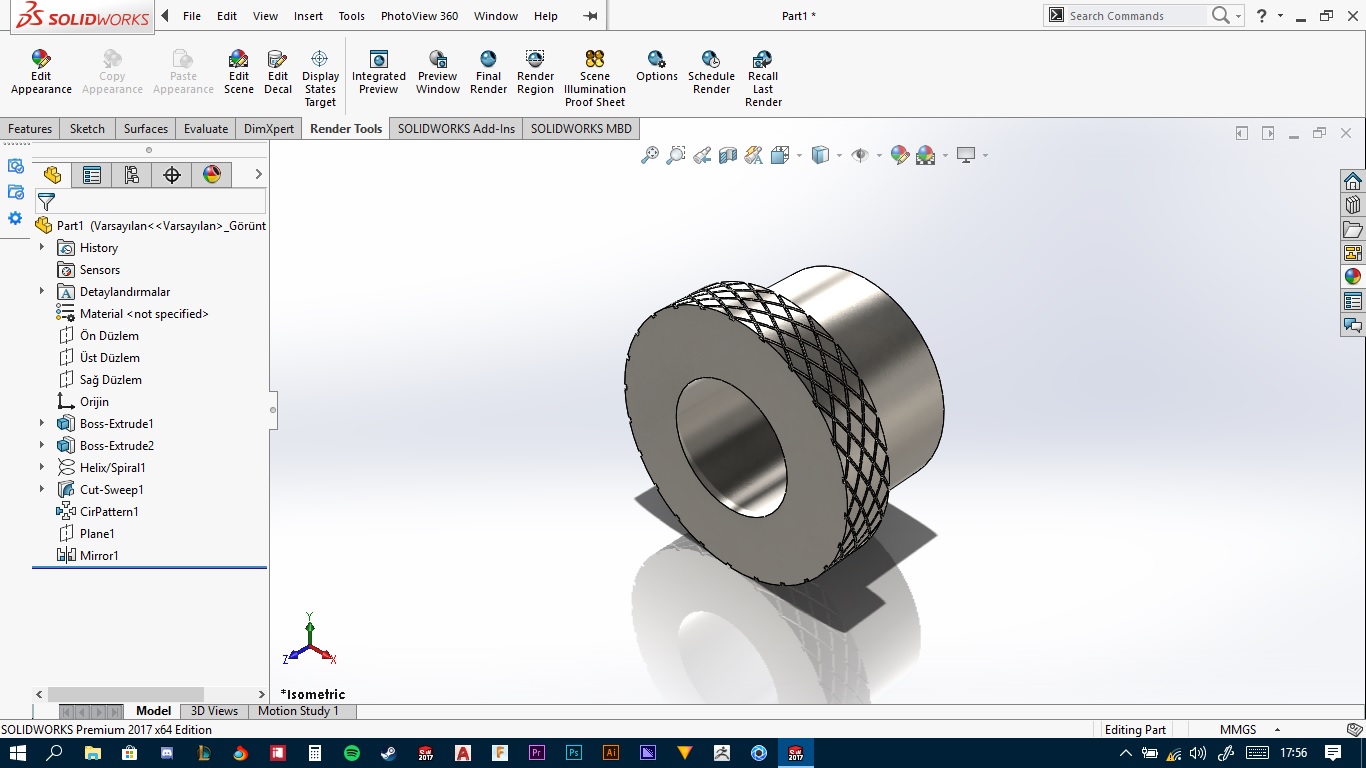The width and height of the screenshot is (1366, 768).
Task: Open the Preview Window tool
Action: (x=438, y=60)
